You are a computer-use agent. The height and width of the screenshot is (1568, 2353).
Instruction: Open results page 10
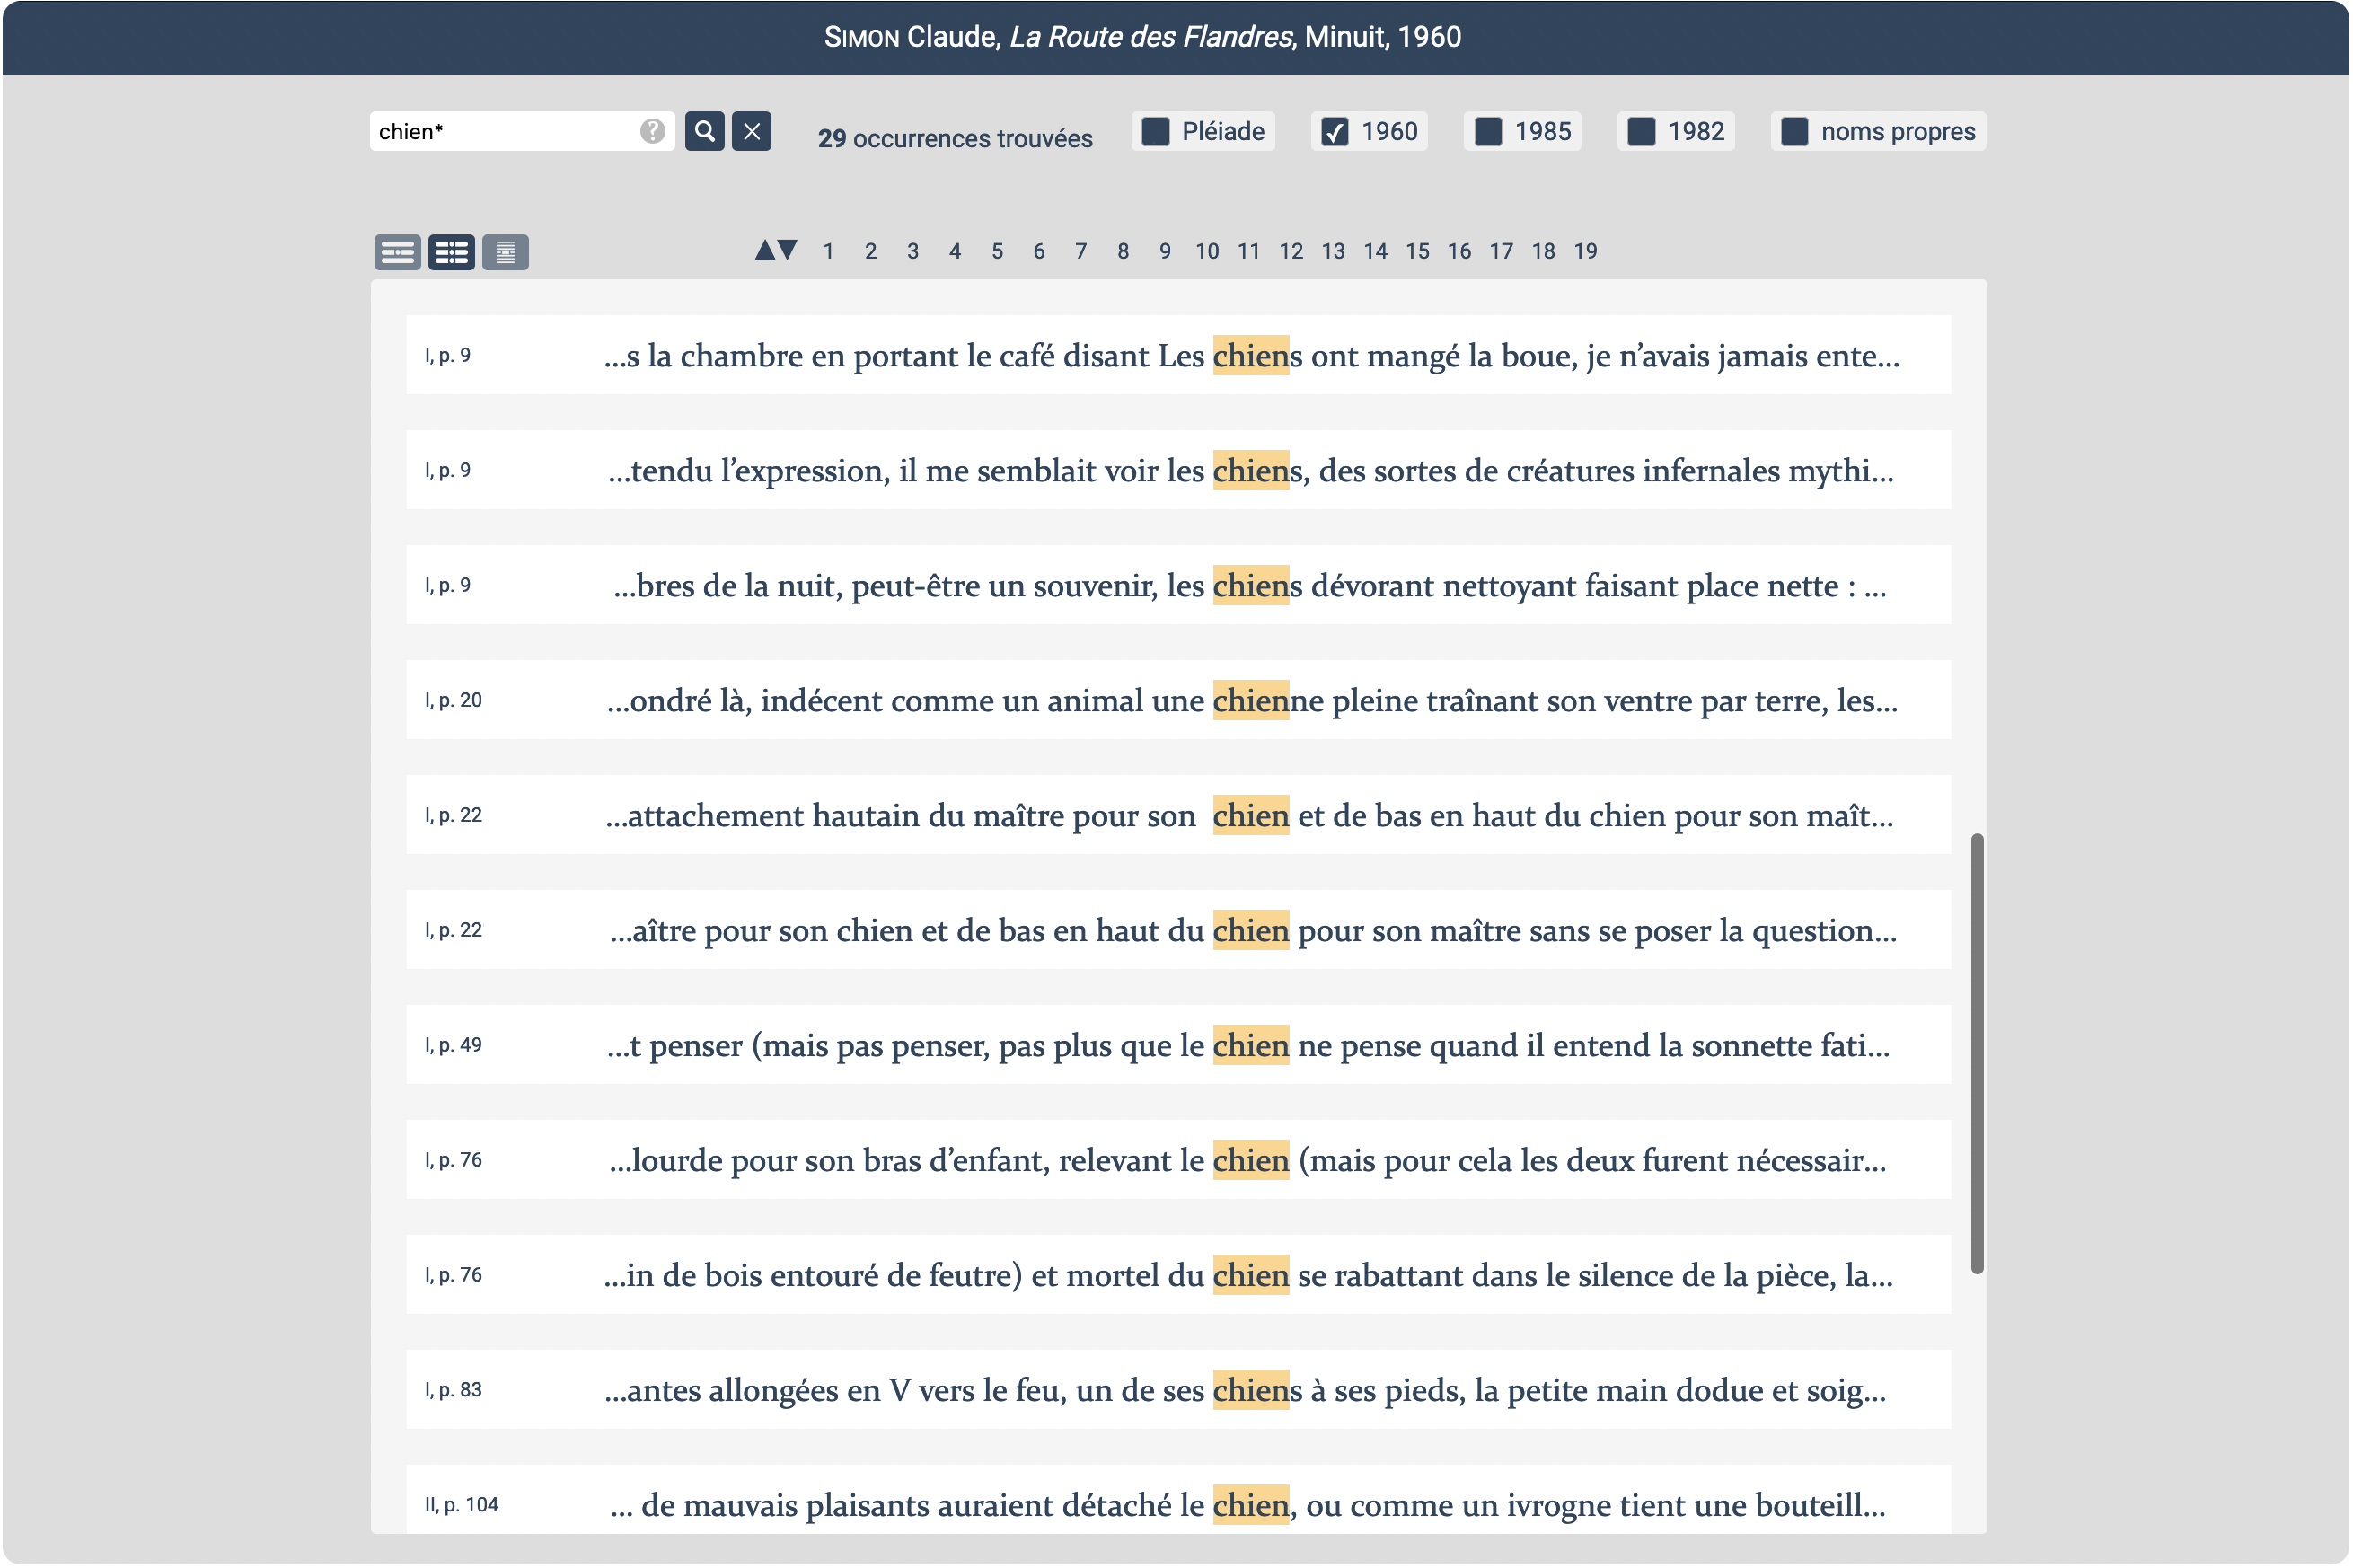[x=1206, y=251]
